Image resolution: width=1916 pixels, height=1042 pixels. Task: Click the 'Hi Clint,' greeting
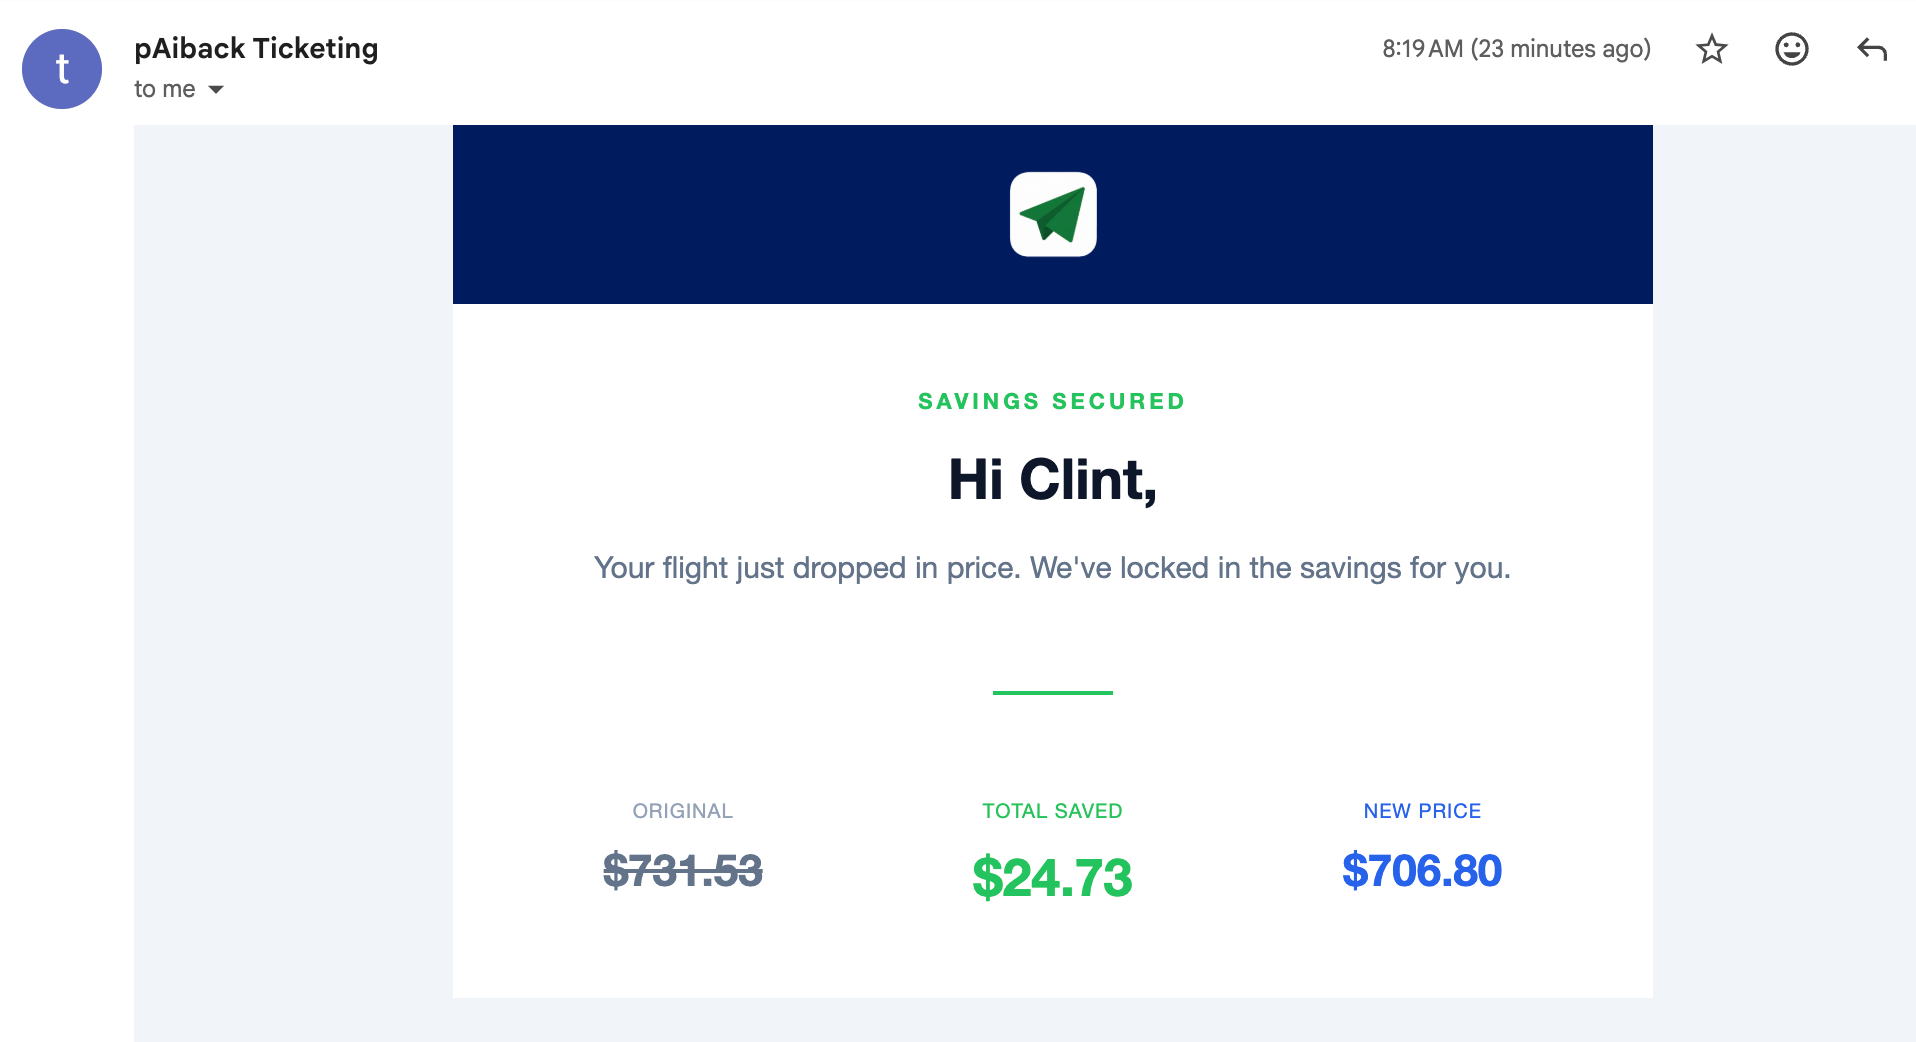(x=1052, y=479)
